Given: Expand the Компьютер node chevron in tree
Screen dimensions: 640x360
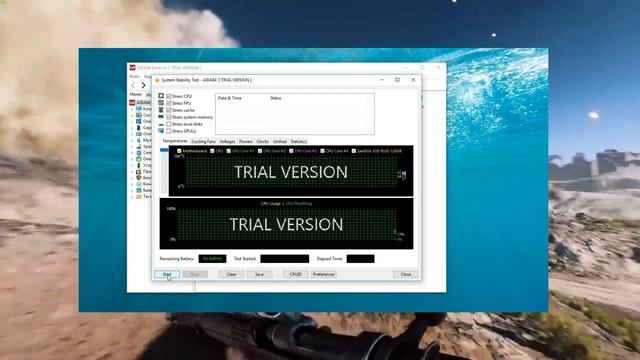Looking at the screenshot, I should [132, 109].
